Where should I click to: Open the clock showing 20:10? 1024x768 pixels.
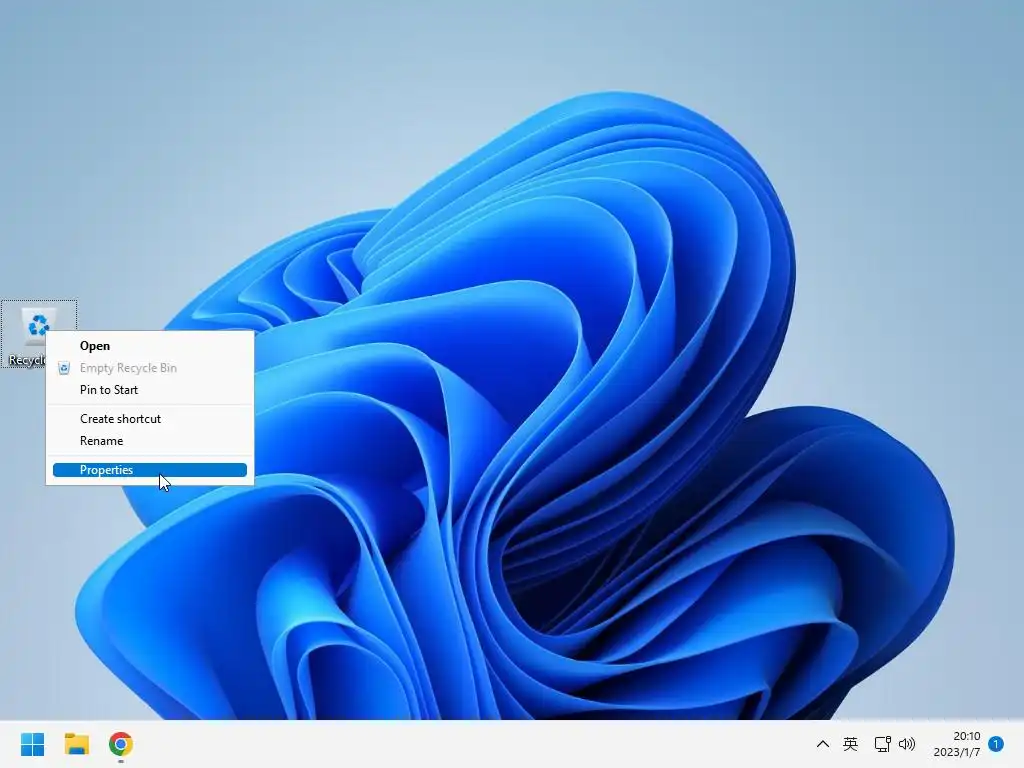(x=957, y=744)
